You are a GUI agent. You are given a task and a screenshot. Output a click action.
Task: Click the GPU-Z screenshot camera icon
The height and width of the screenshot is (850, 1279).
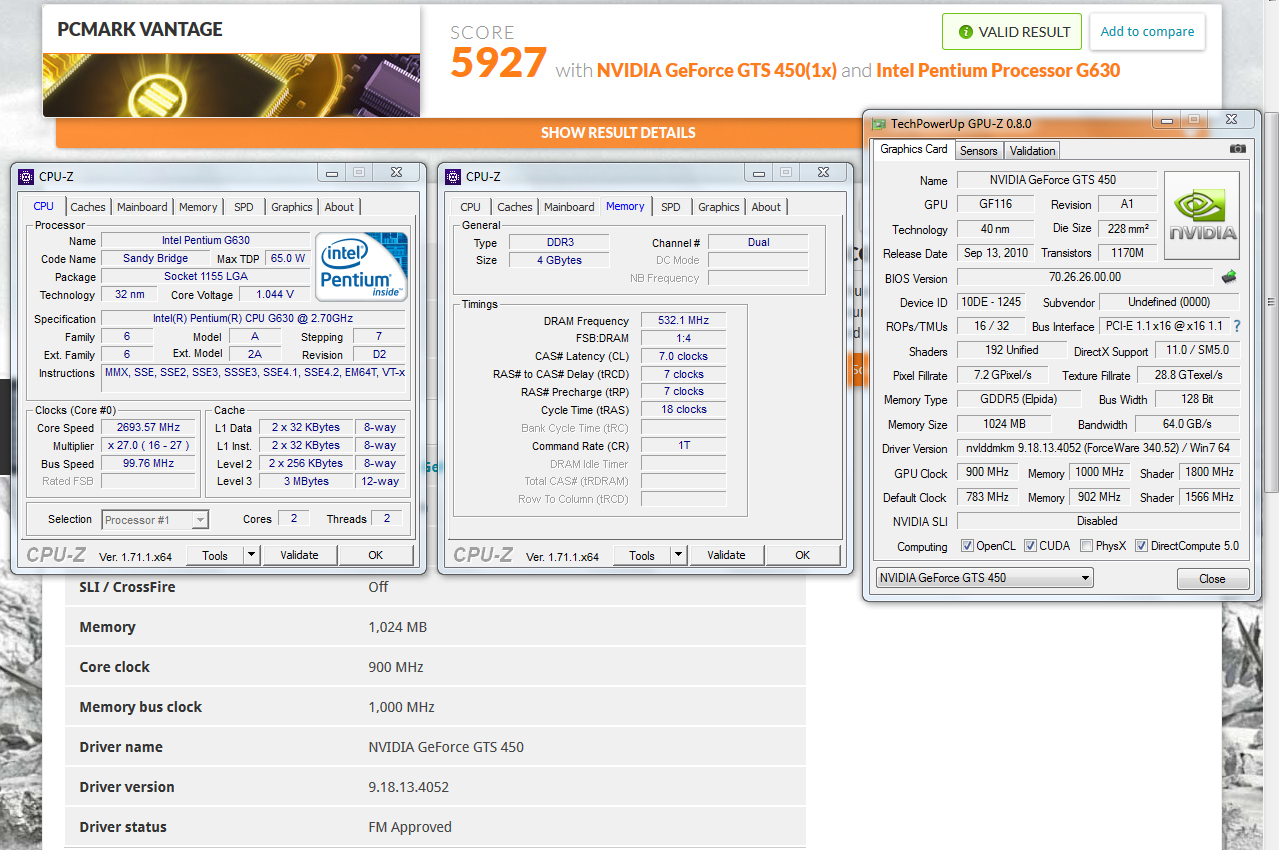click(x=1237, y=149)
